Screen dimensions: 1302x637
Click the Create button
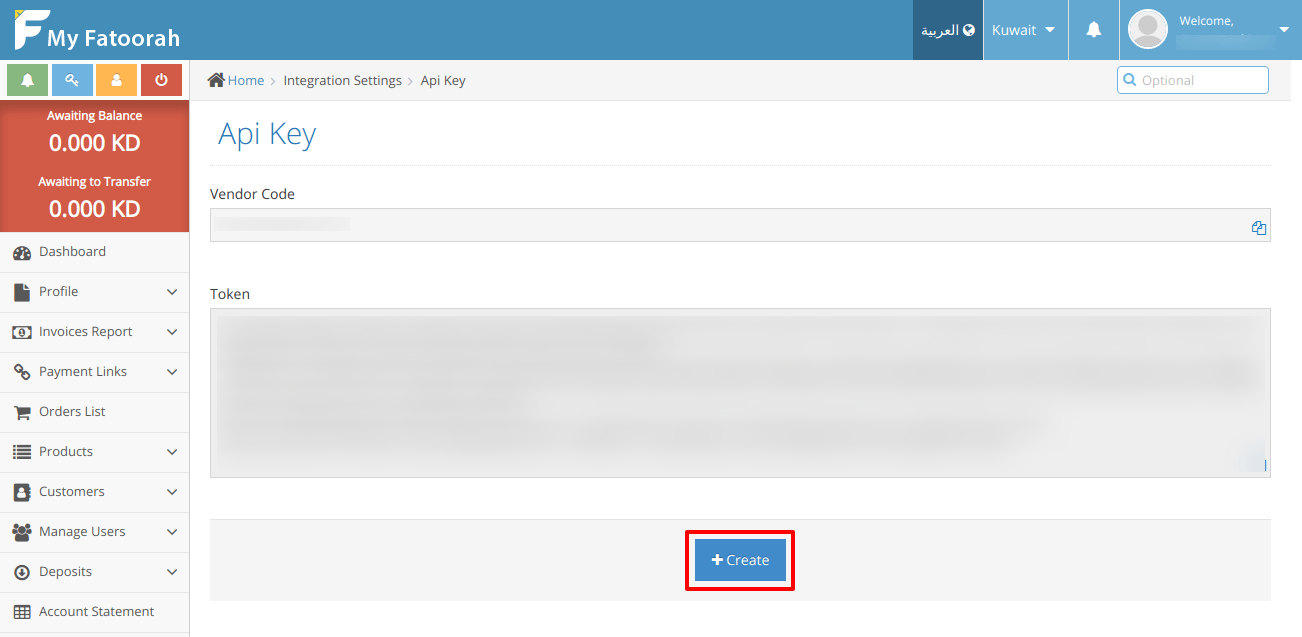point(740,560)
